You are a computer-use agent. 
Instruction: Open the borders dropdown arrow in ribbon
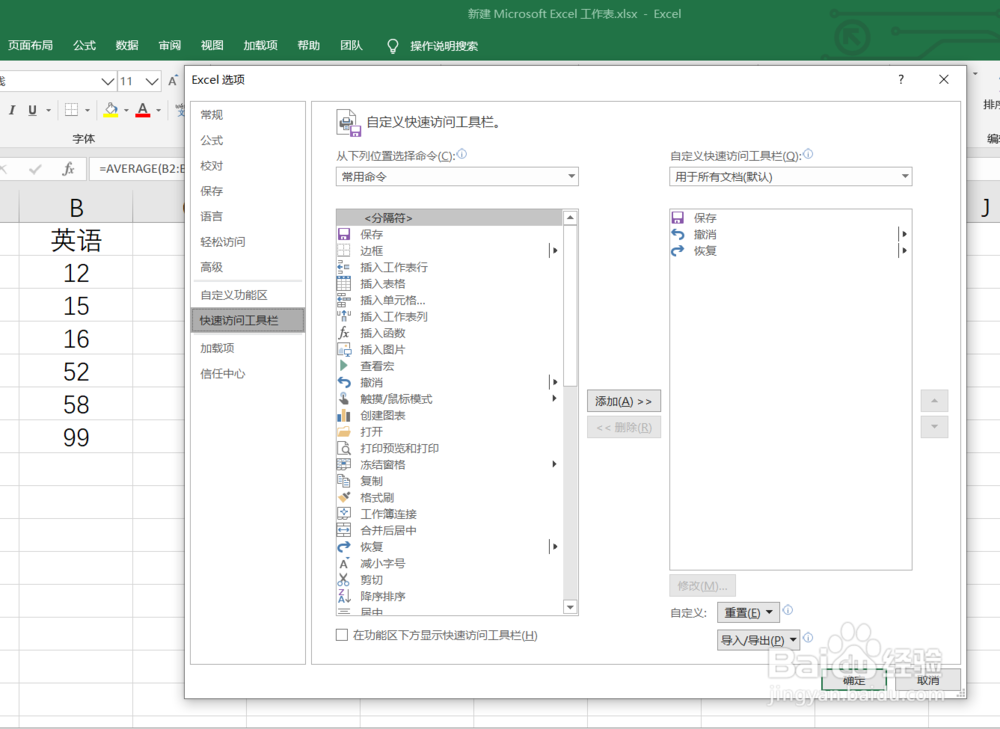[87, 110]
